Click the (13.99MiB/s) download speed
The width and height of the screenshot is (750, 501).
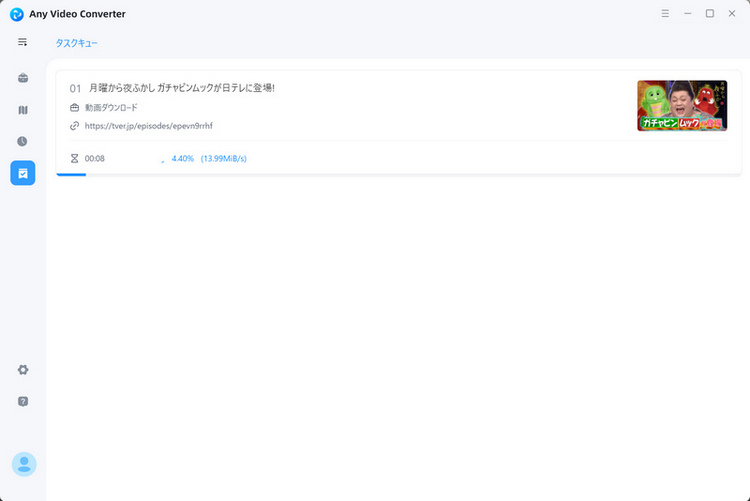point(223,158)
